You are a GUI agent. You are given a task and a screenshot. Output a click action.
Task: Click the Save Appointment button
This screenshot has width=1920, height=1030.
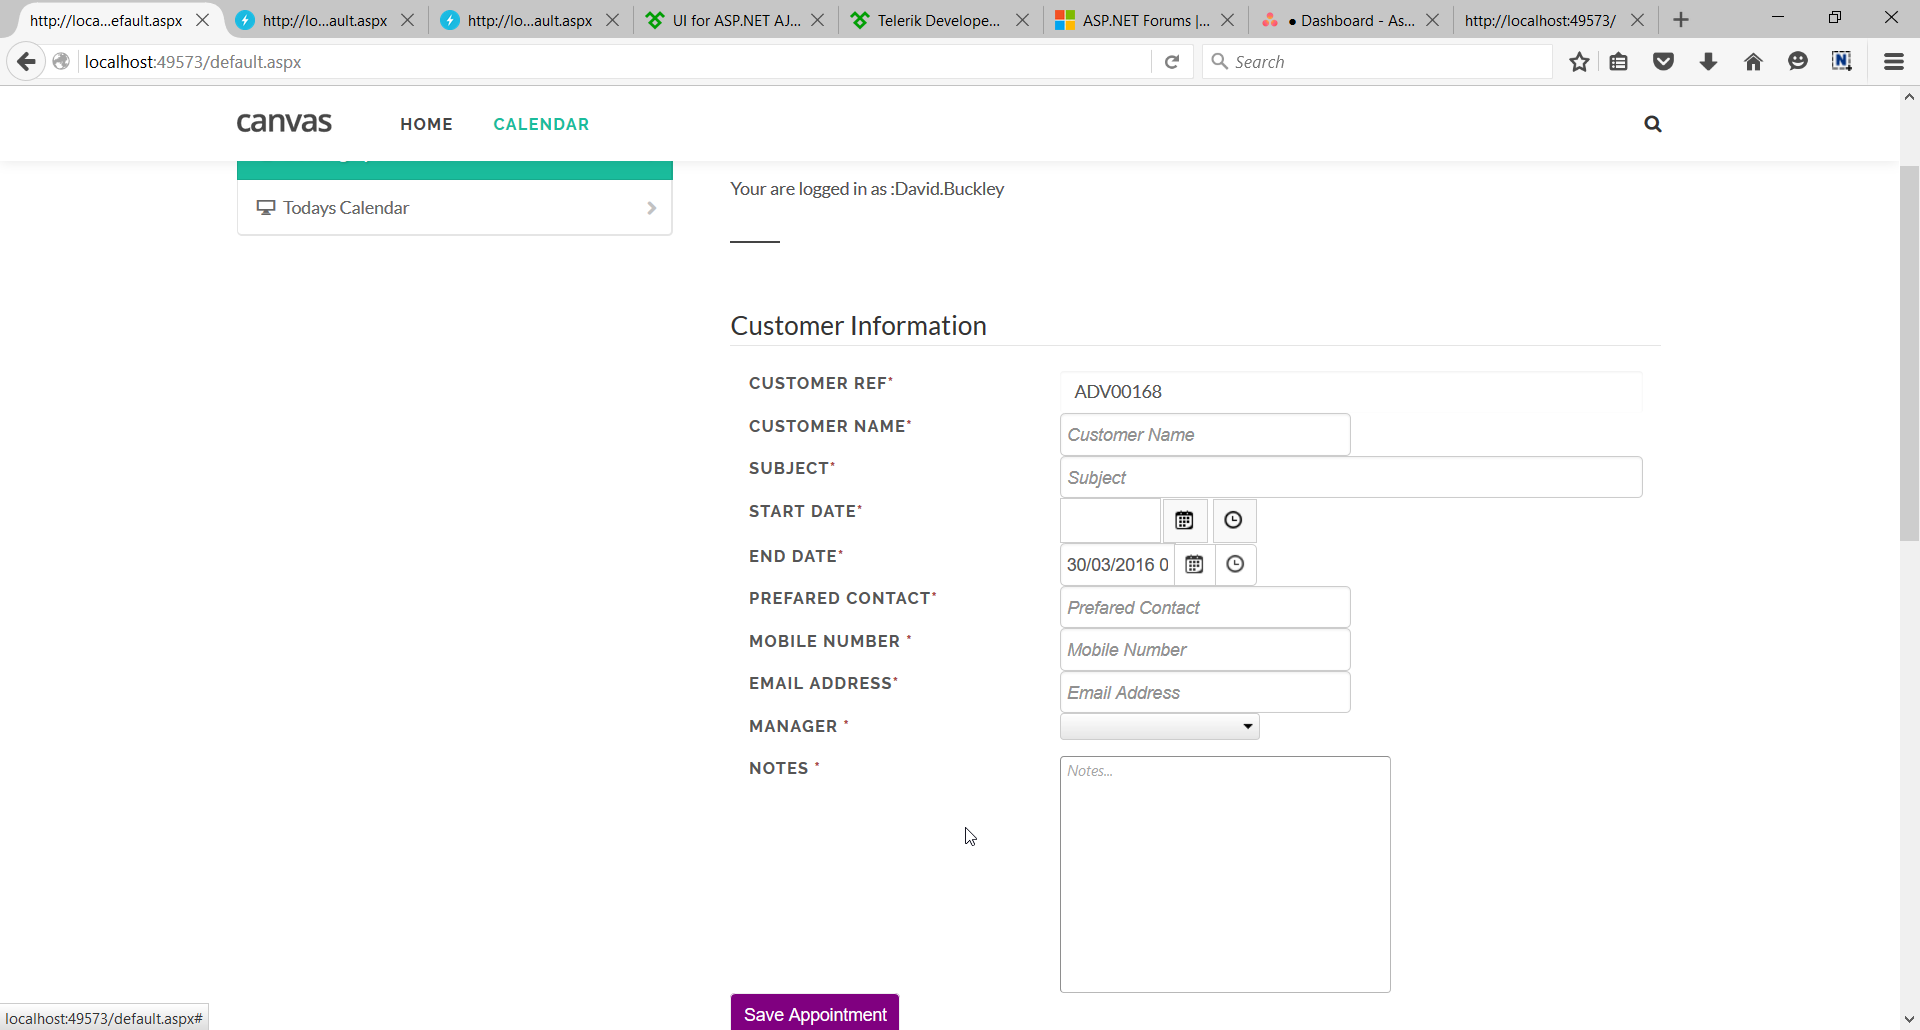click(814, 1013)
